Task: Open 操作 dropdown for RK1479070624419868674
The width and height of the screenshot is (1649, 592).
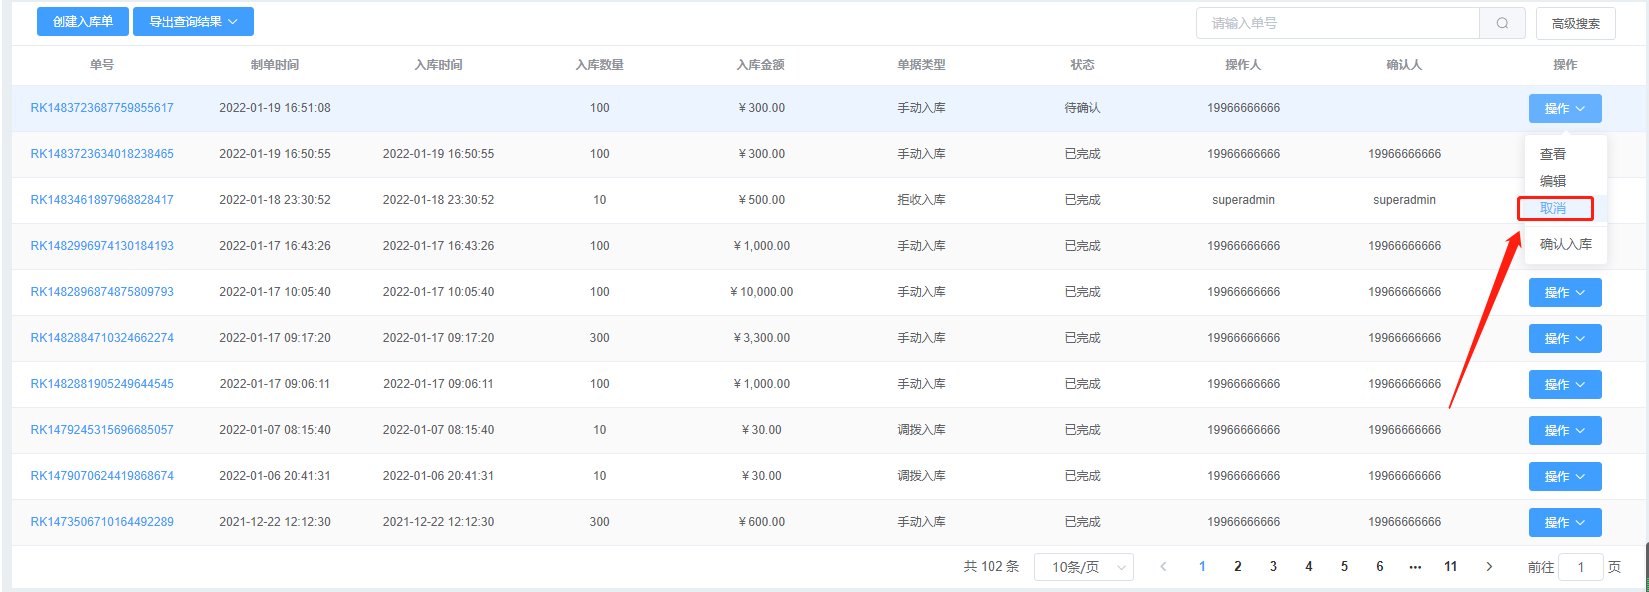Action: [1565, 477]
